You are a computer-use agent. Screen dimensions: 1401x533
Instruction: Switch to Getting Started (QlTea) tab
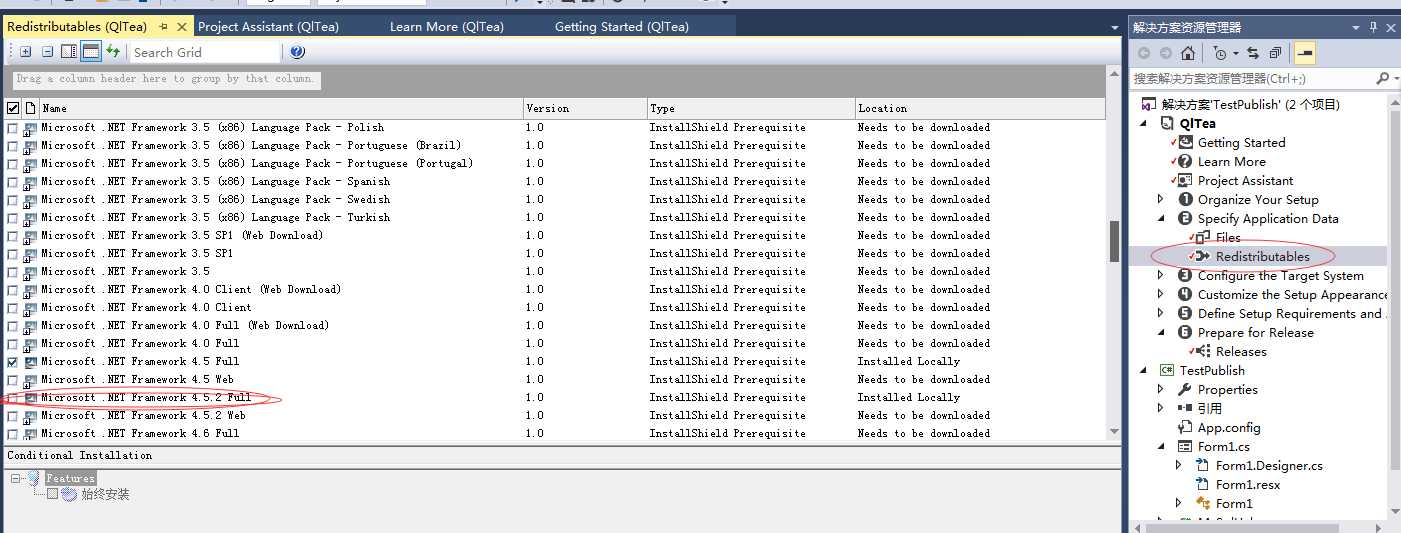tap(622, 27)
